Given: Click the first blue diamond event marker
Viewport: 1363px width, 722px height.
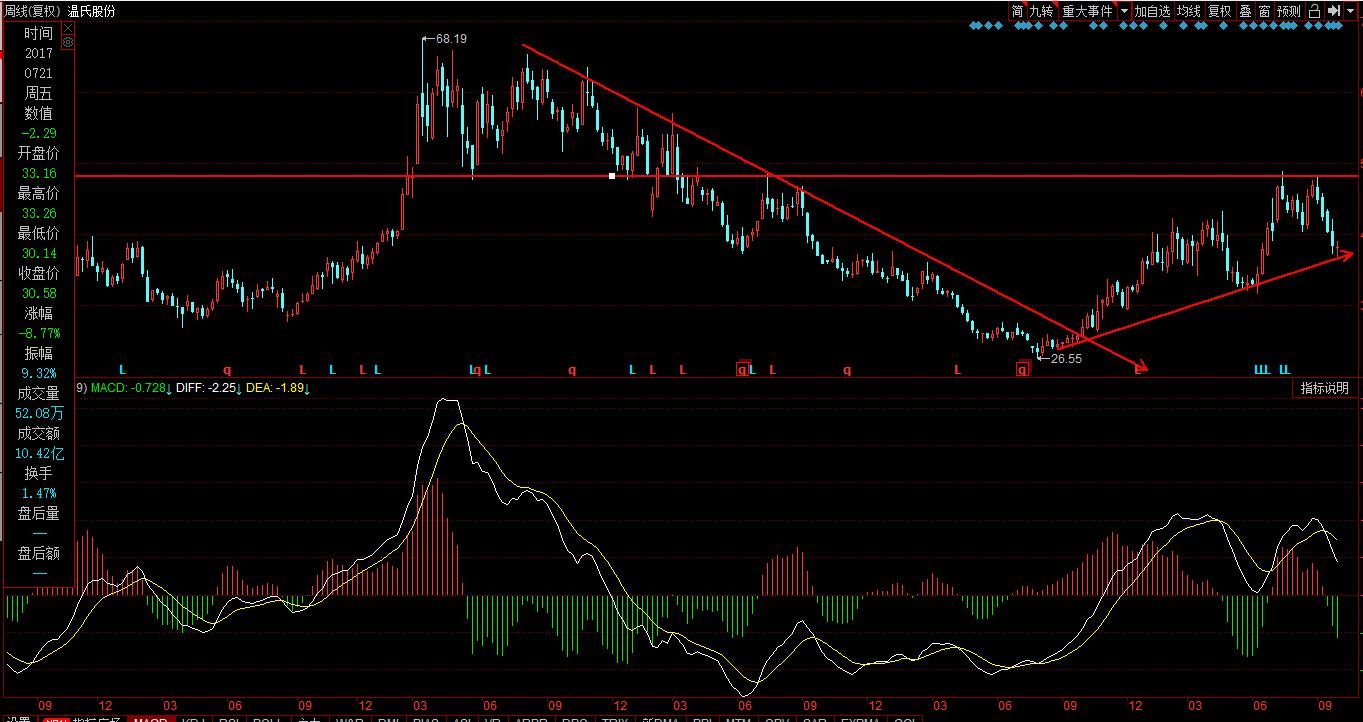Looking at the screenshot, I should (x=974, y=26).
